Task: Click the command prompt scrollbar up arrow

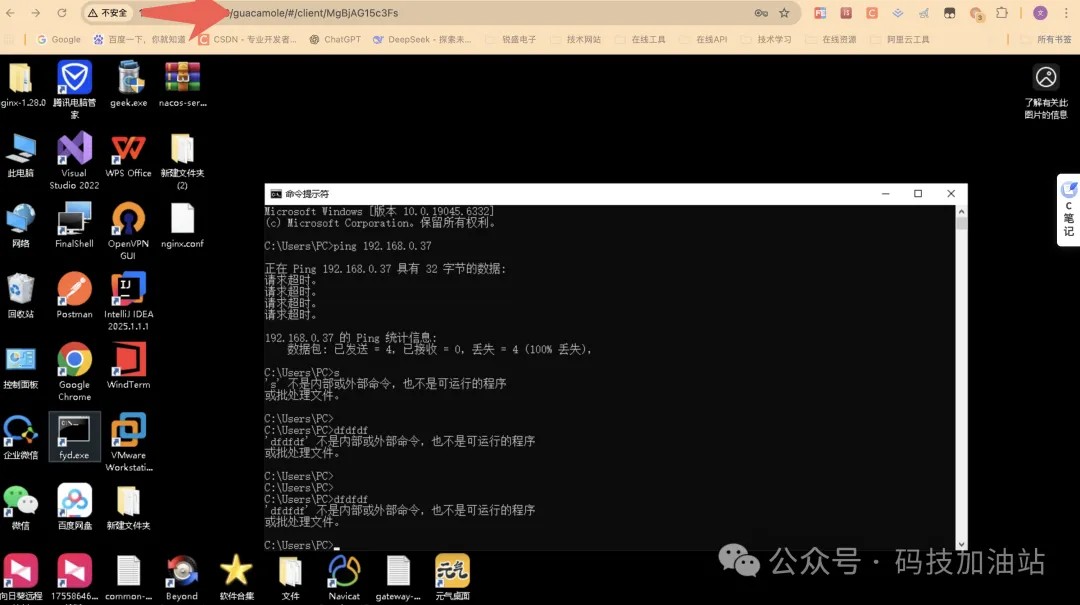Action: 961,212
